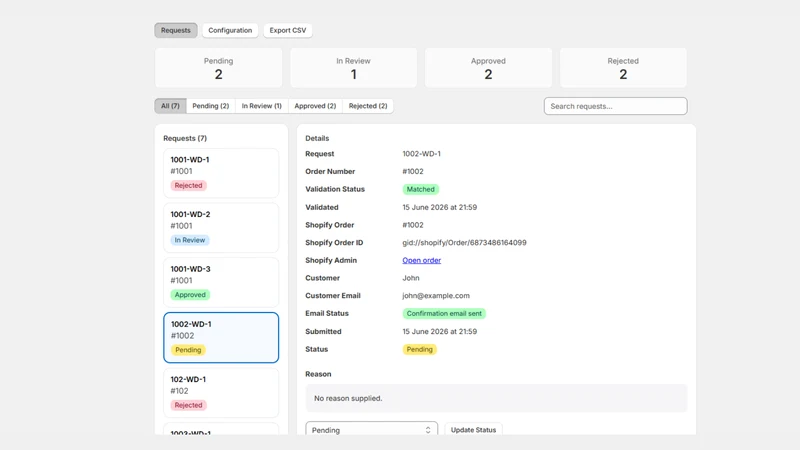Select the Rejected summary card

(623, 68)
